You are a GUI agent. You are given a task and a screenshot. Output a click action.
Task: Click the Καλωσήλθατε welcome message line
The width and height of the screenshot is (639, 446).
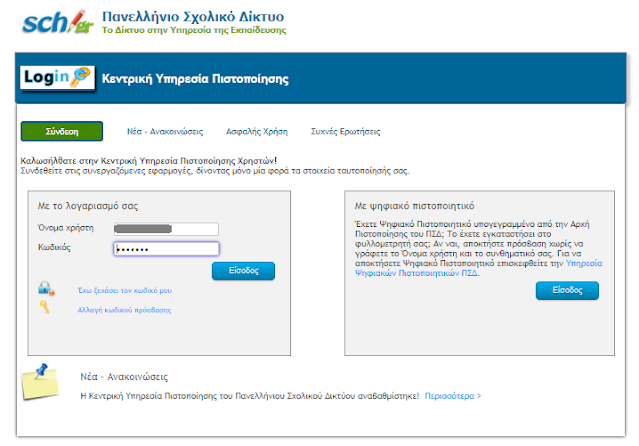click(149, 161)
